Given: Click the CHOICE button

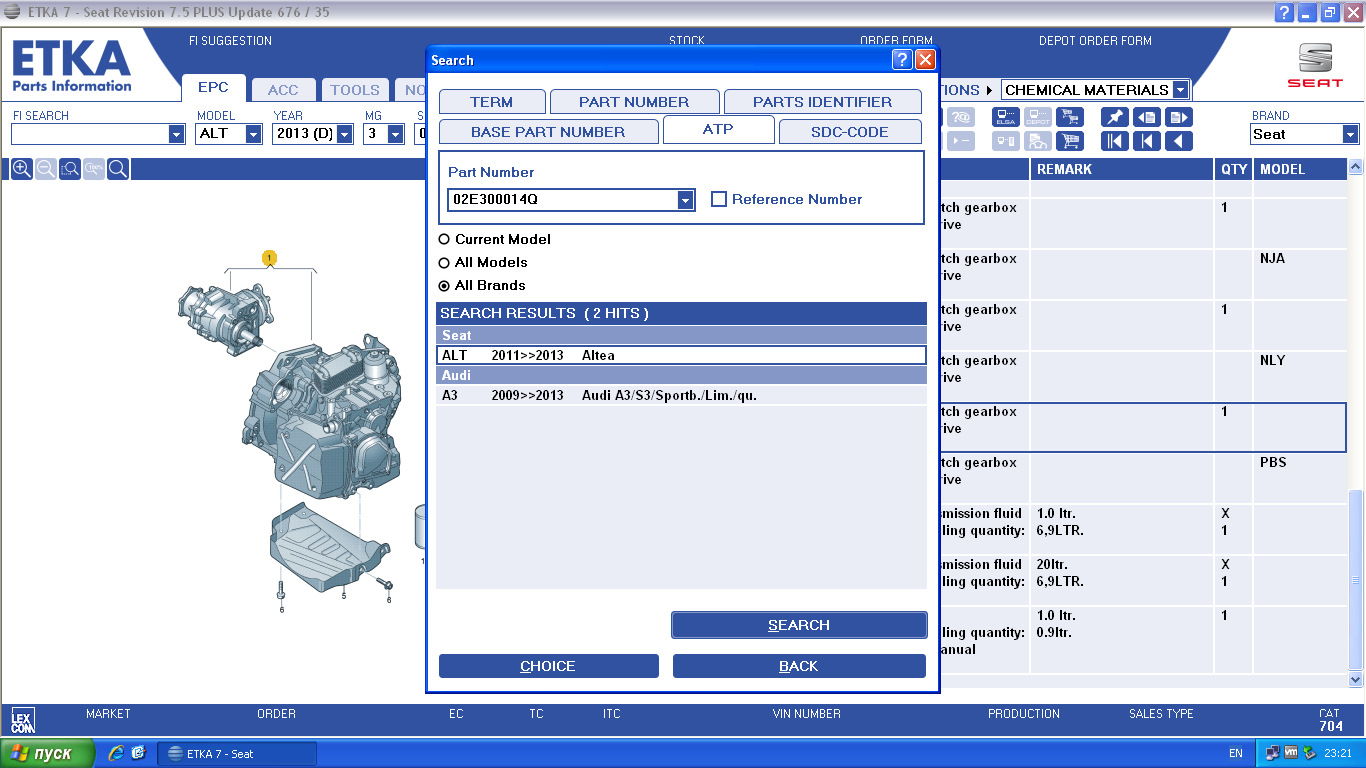Looking at the screenshot, I should 548,666.
